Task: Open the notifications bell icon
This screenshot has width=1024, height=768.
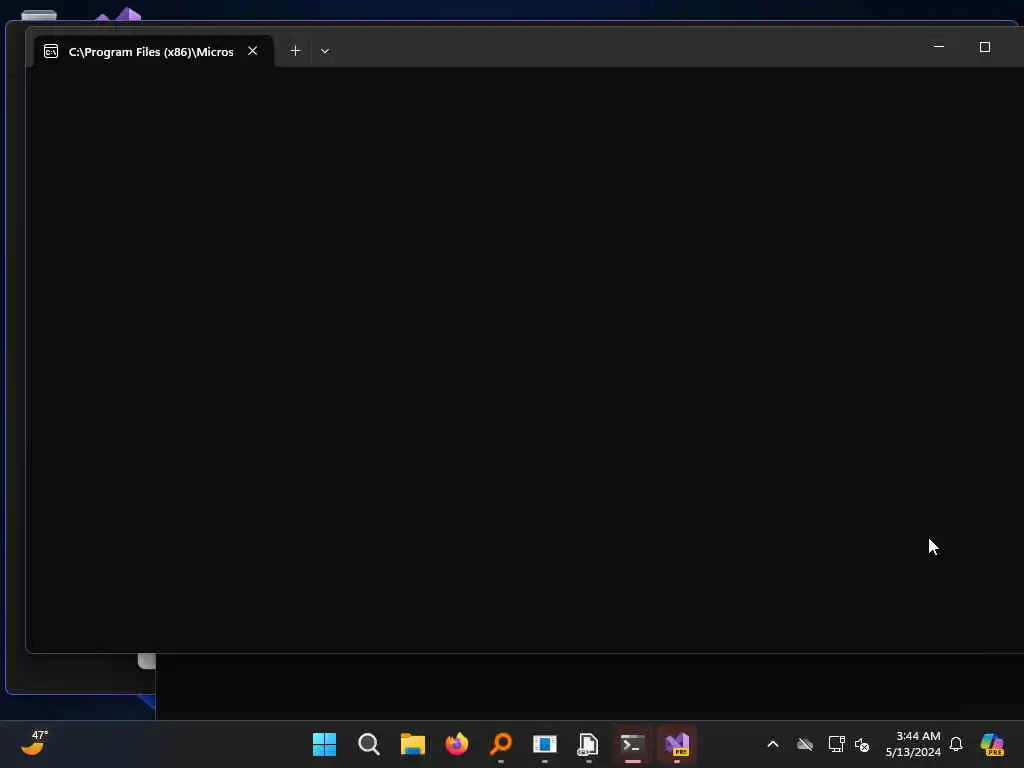Action: point(956,744)
